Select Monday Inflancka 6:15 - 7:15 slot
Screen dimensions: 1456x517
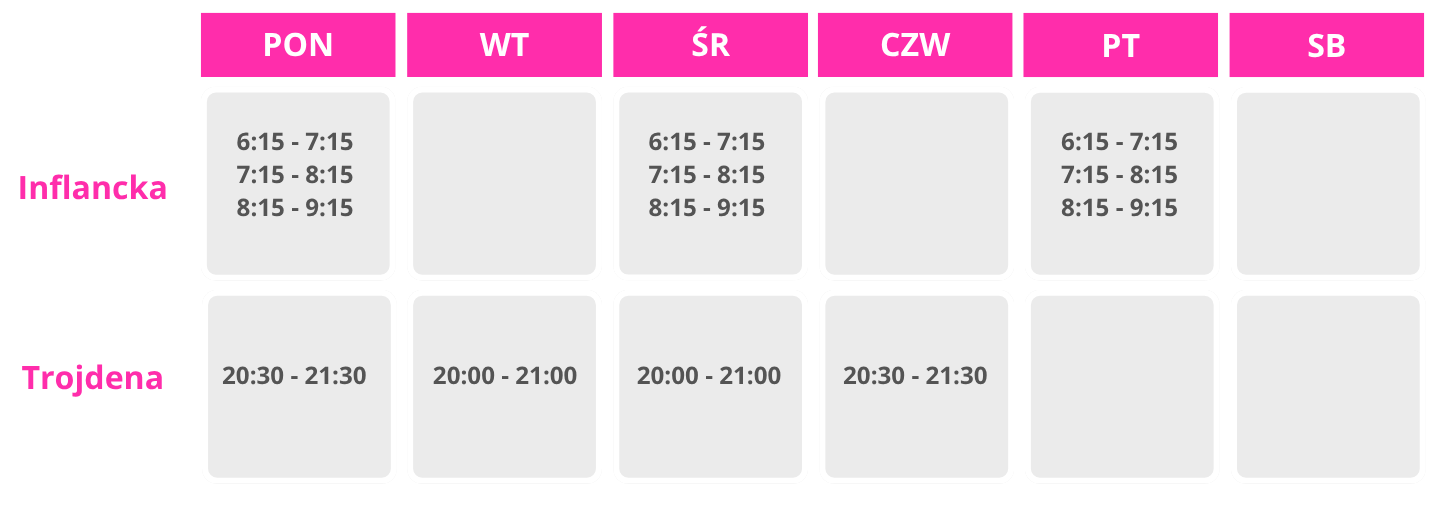click(295, 142)
